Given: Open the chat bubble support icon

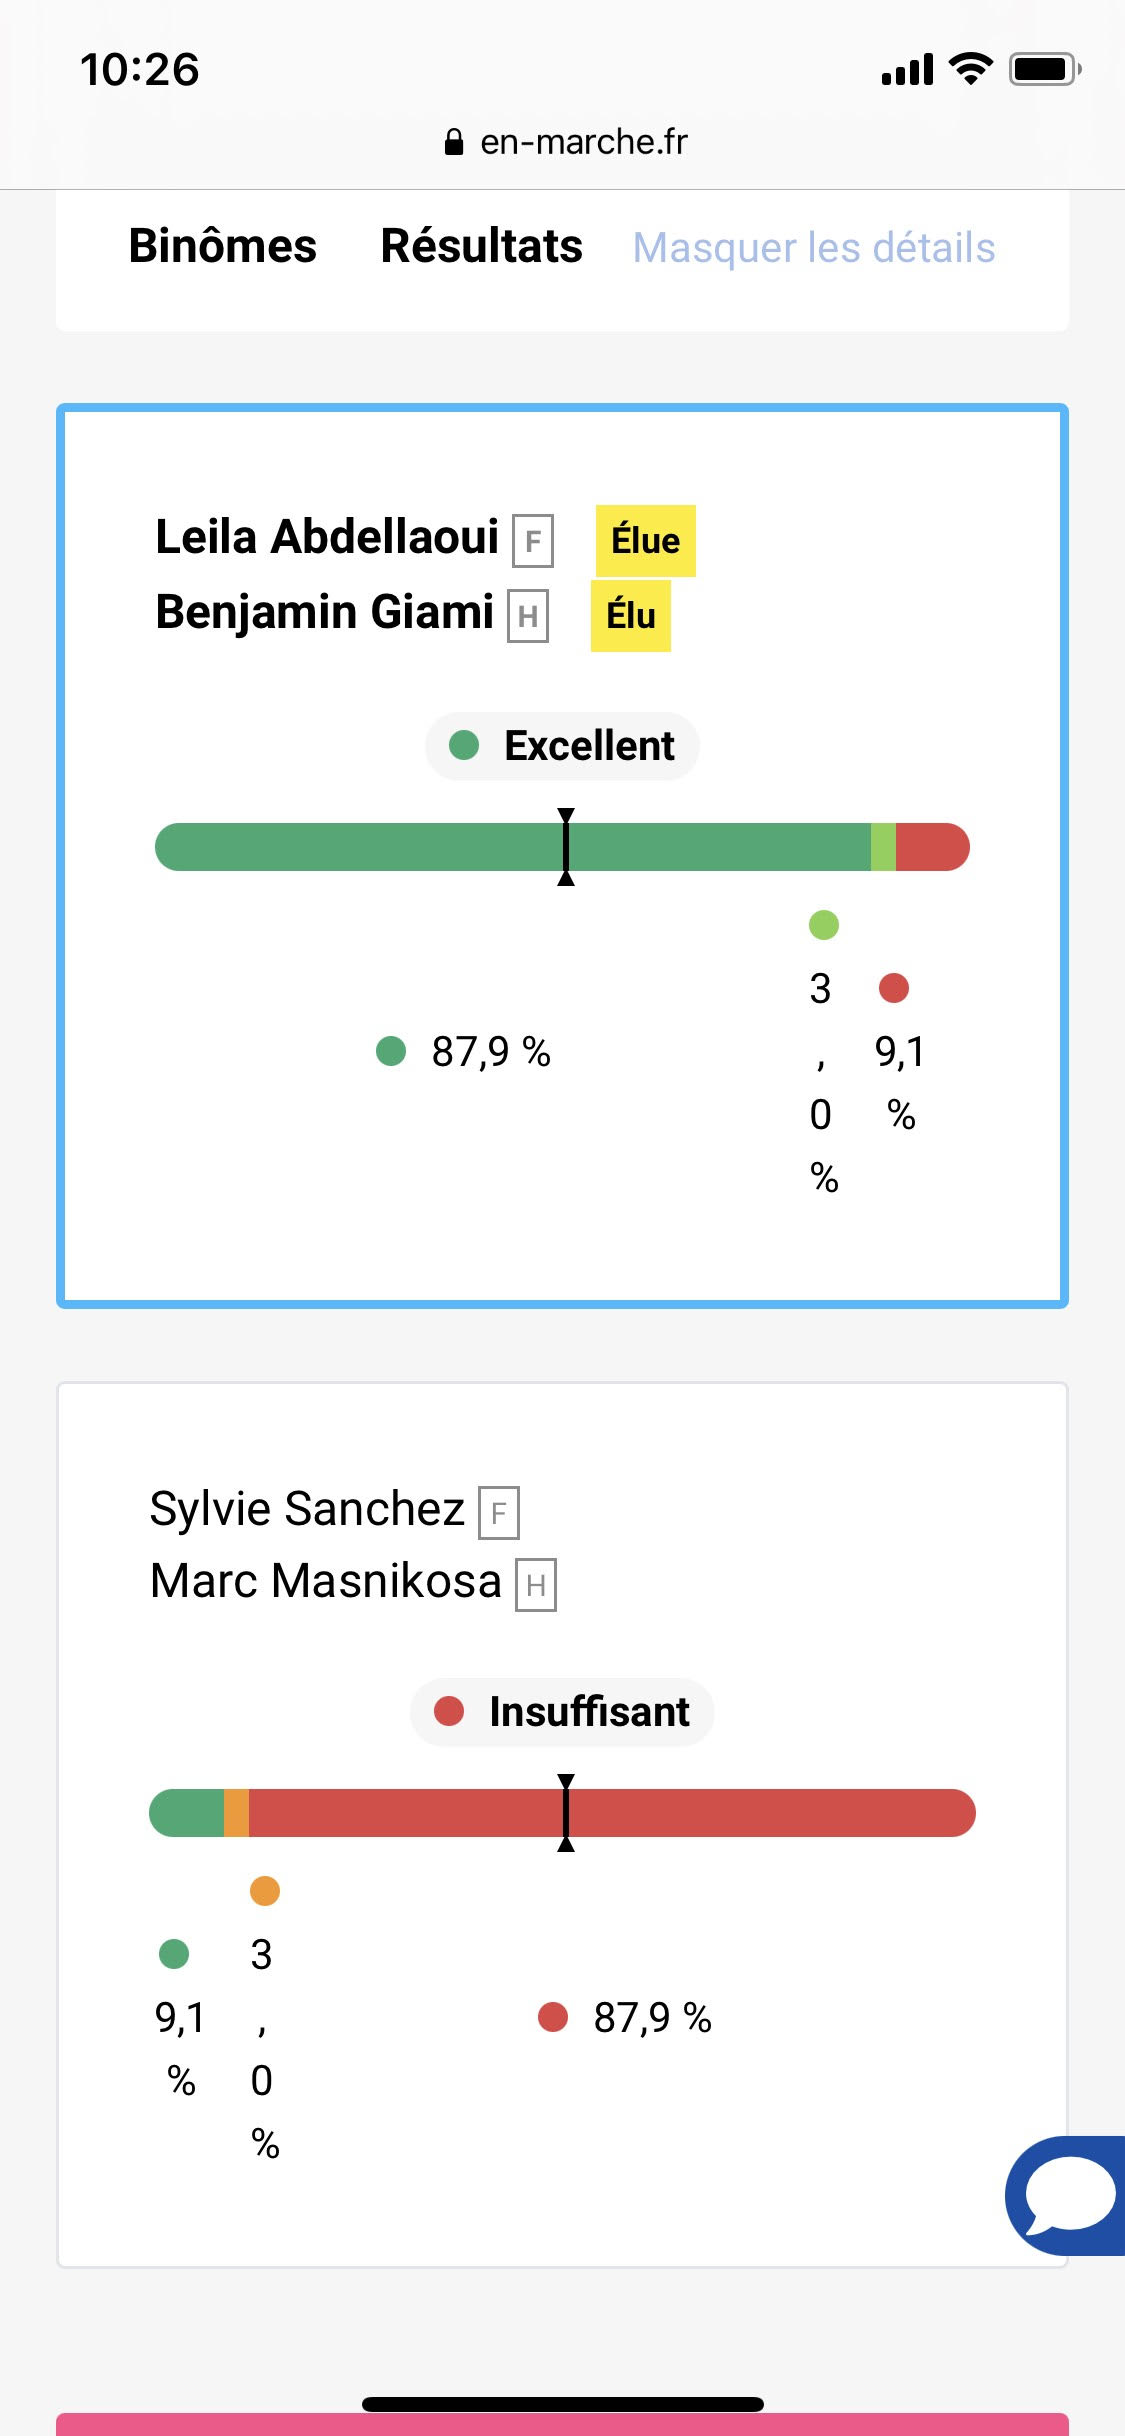Looking at the screenshot, I should [x=1068, y=2195].
